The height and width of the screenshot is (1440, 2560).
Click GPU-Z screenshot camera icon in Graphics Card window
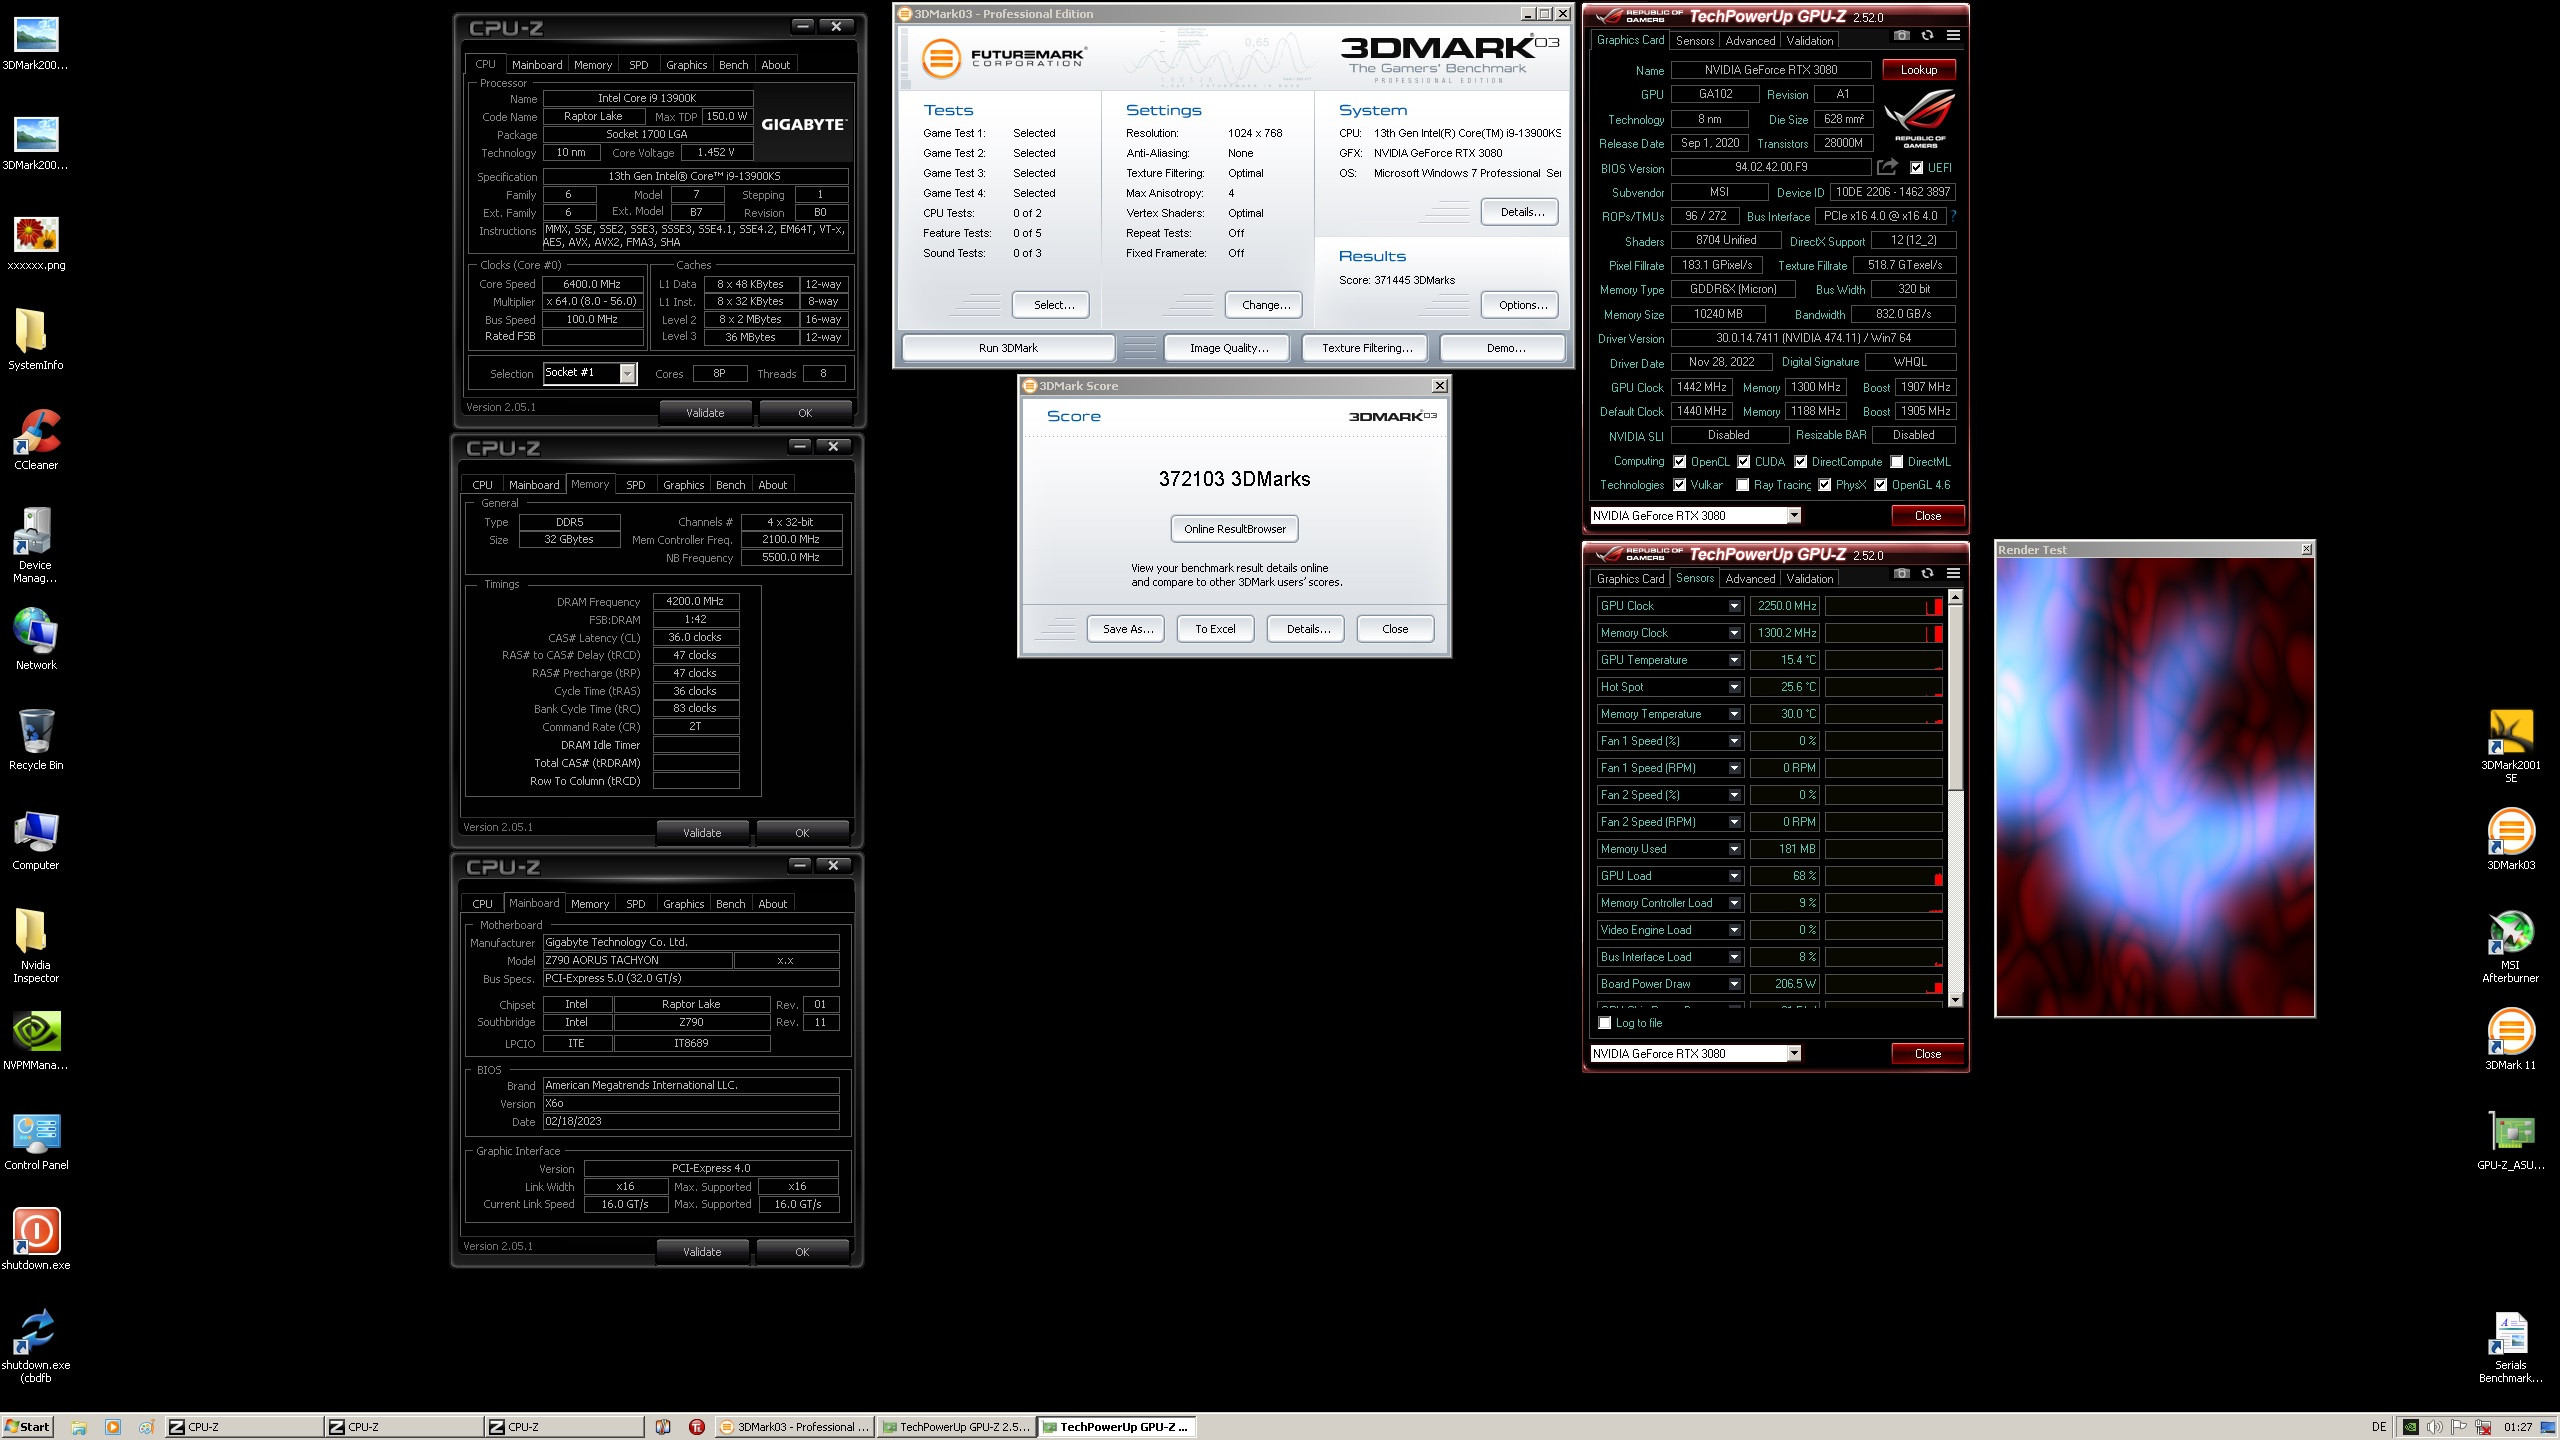(x=1901, y=36)
